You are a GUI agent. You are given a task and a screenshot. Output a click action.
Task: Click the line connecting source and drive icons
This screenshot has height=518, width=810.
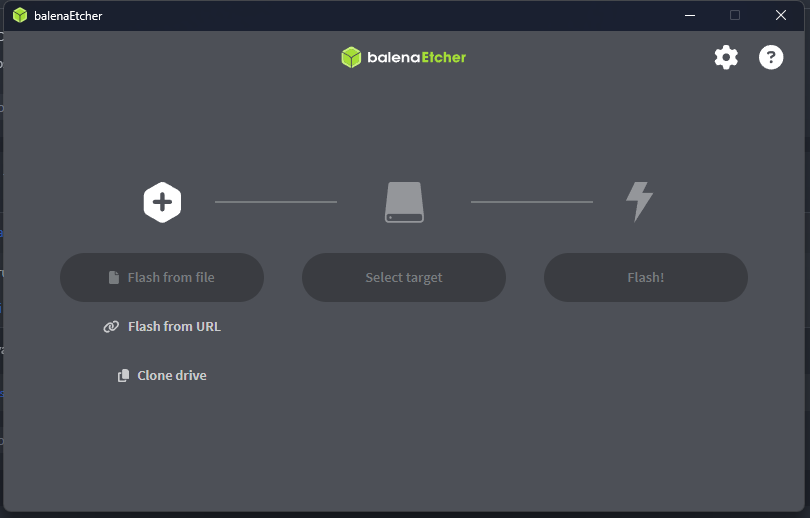tap(276, 202)
